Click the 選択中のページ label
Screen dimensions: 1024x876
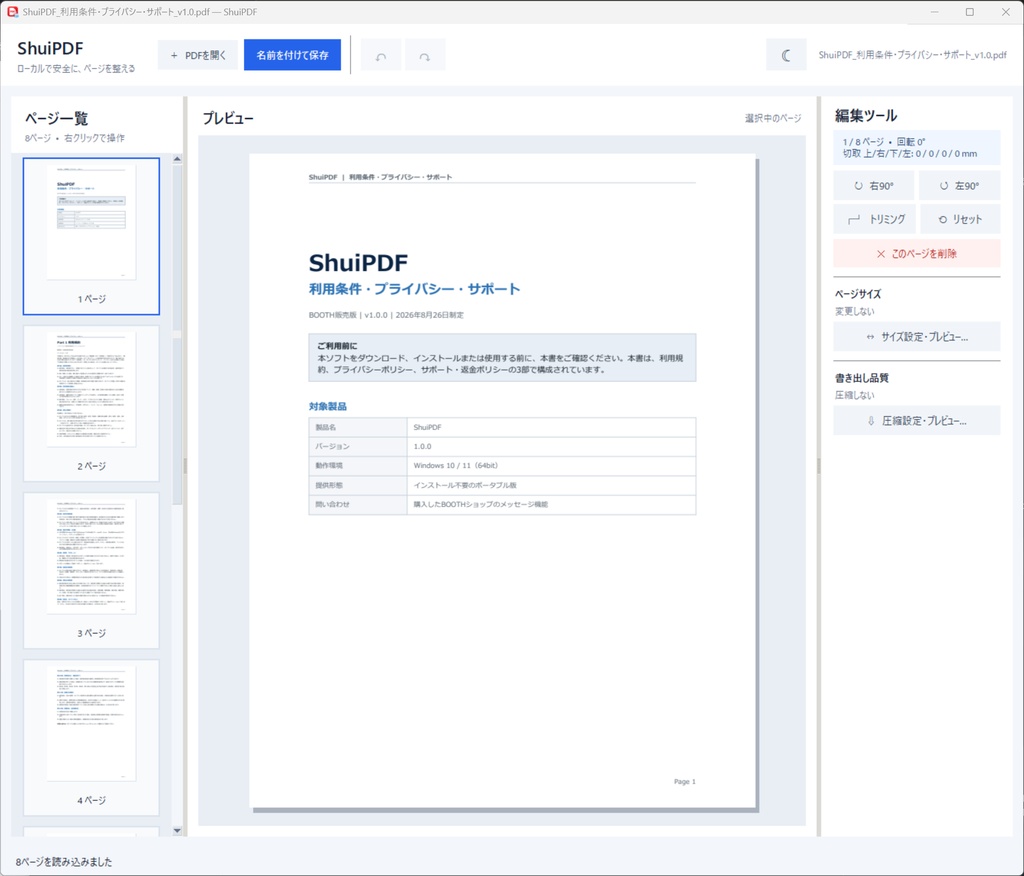click(773, 118)
